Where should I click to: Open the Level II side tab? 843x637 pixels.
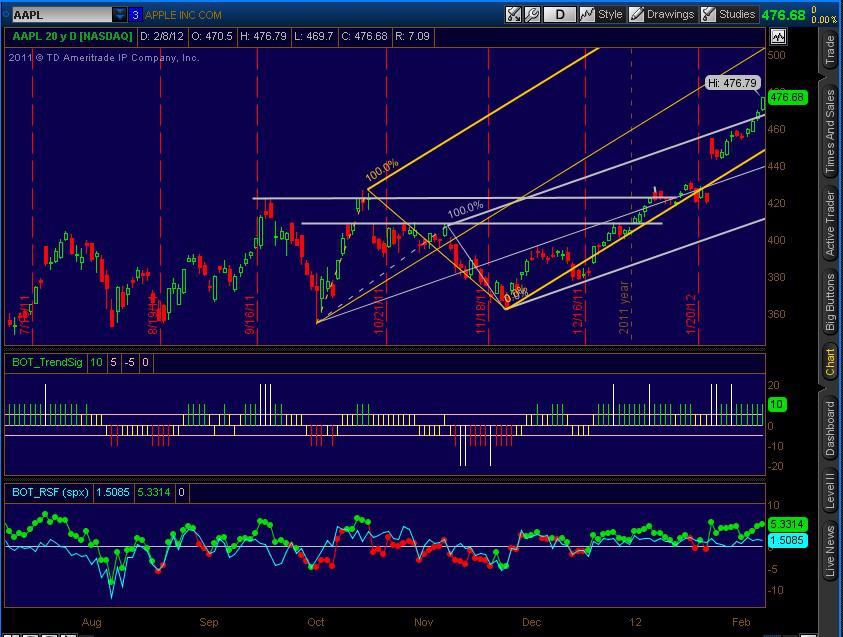click(x=830, y=490)
